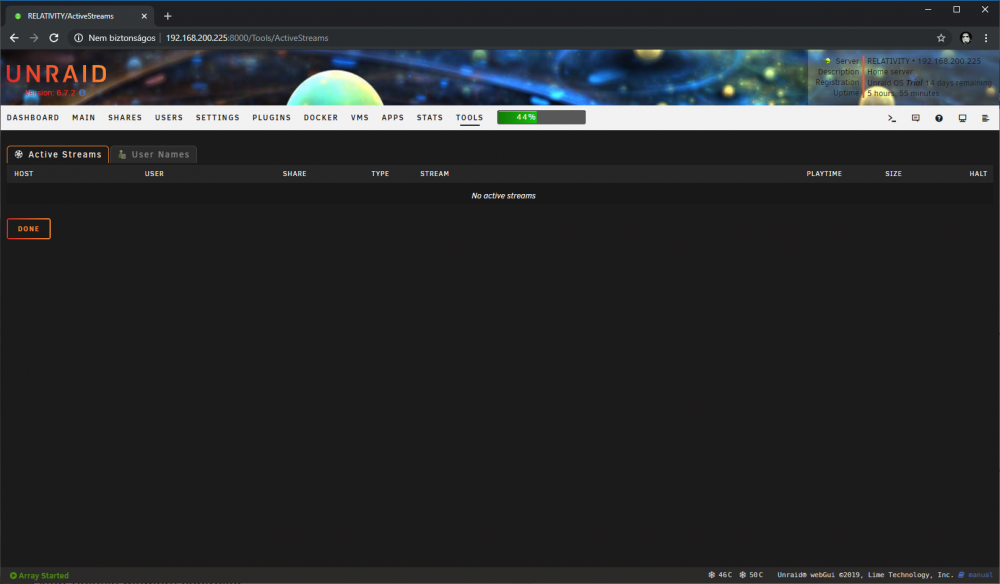Open the Stats menu
The height and width of the screenshot is (584, 1000).
tap(430, 118)
